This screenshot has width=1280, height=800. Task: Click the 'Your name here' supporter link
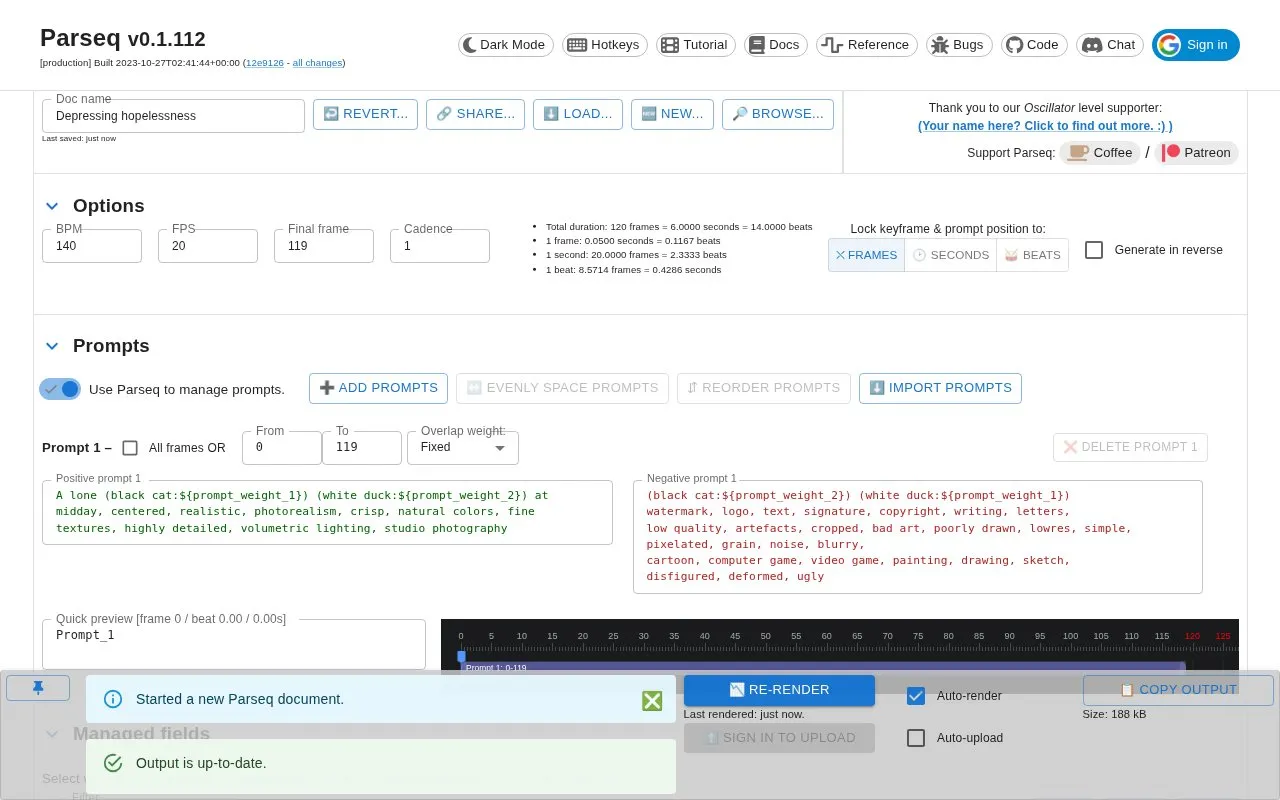1045,126
